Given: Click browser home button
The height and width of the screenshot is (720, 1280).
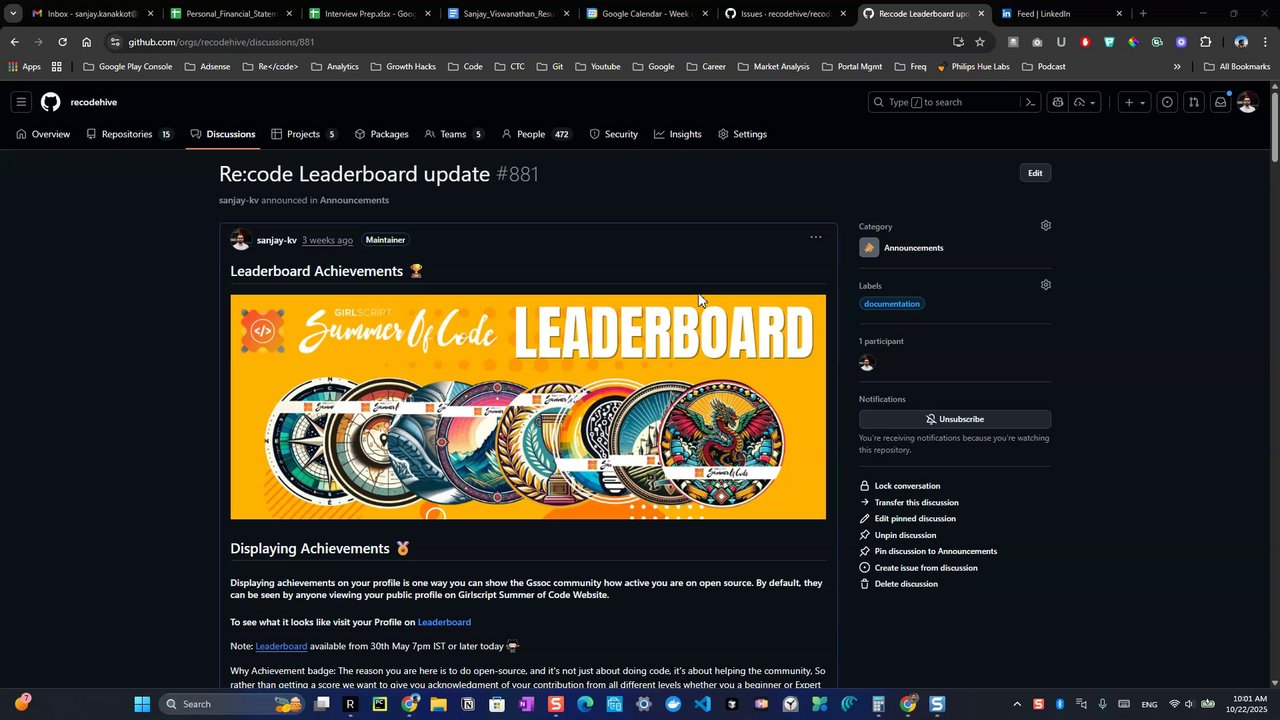Looking at the screenshot, I should pos(86,42).
